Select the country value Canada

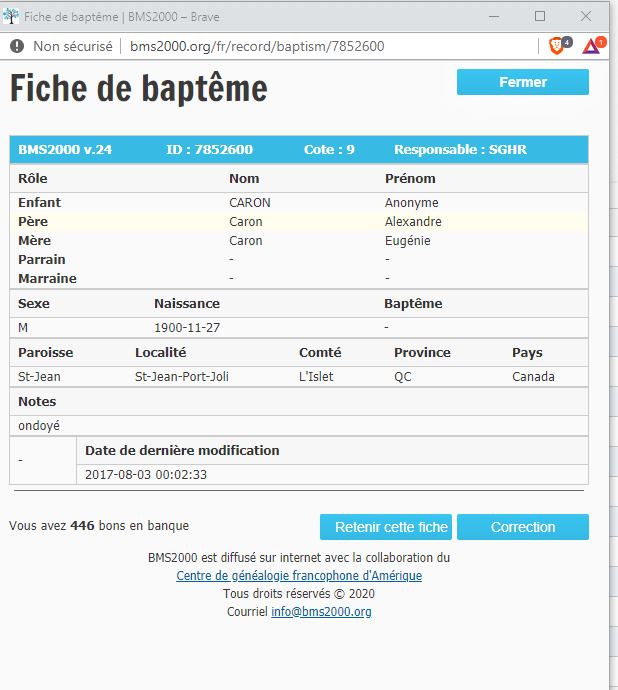click(533, 377)
